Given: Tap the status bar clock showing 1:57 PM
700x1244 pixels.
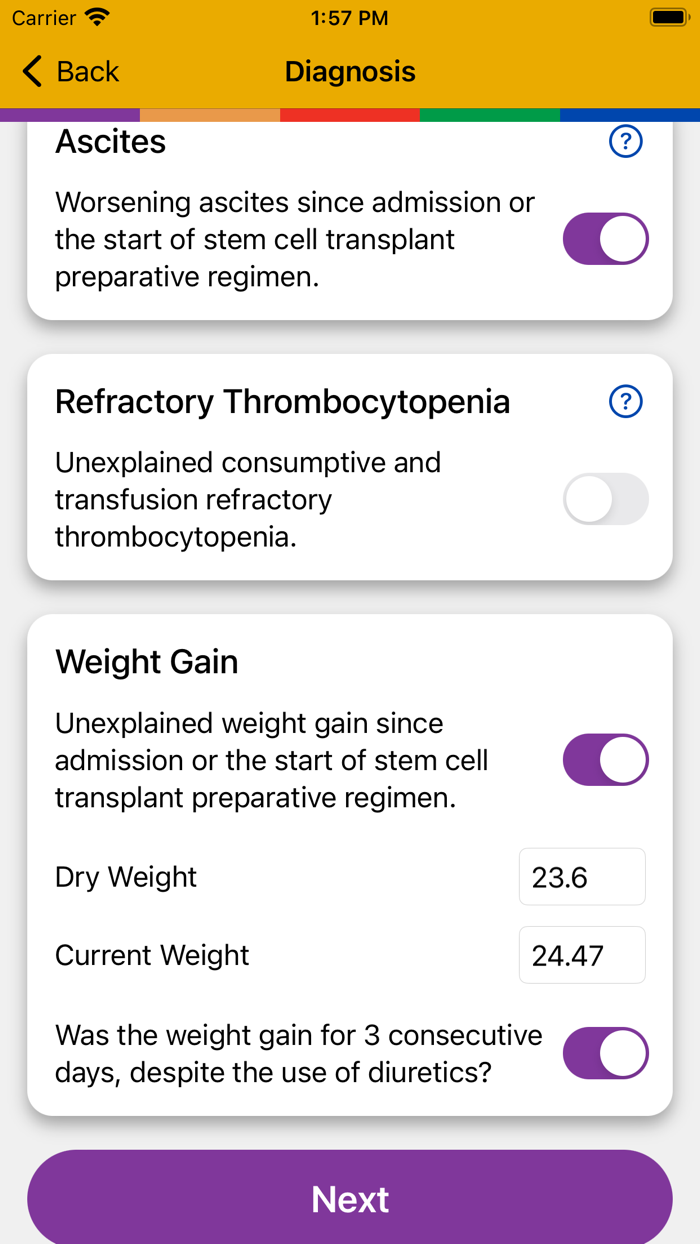Looking at the screenshot, I should 349,17.
